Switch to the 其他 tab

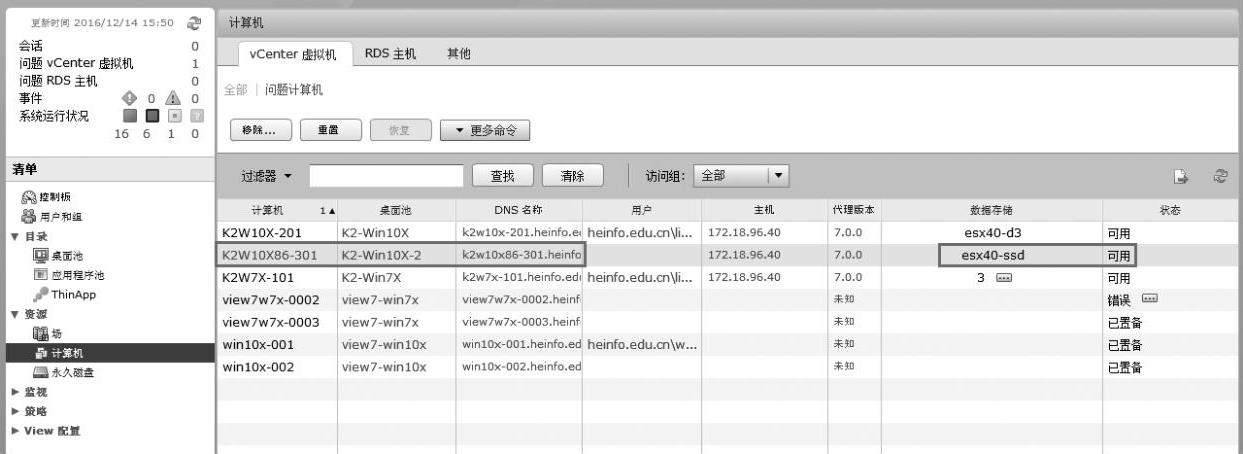(x=458, y=53)
